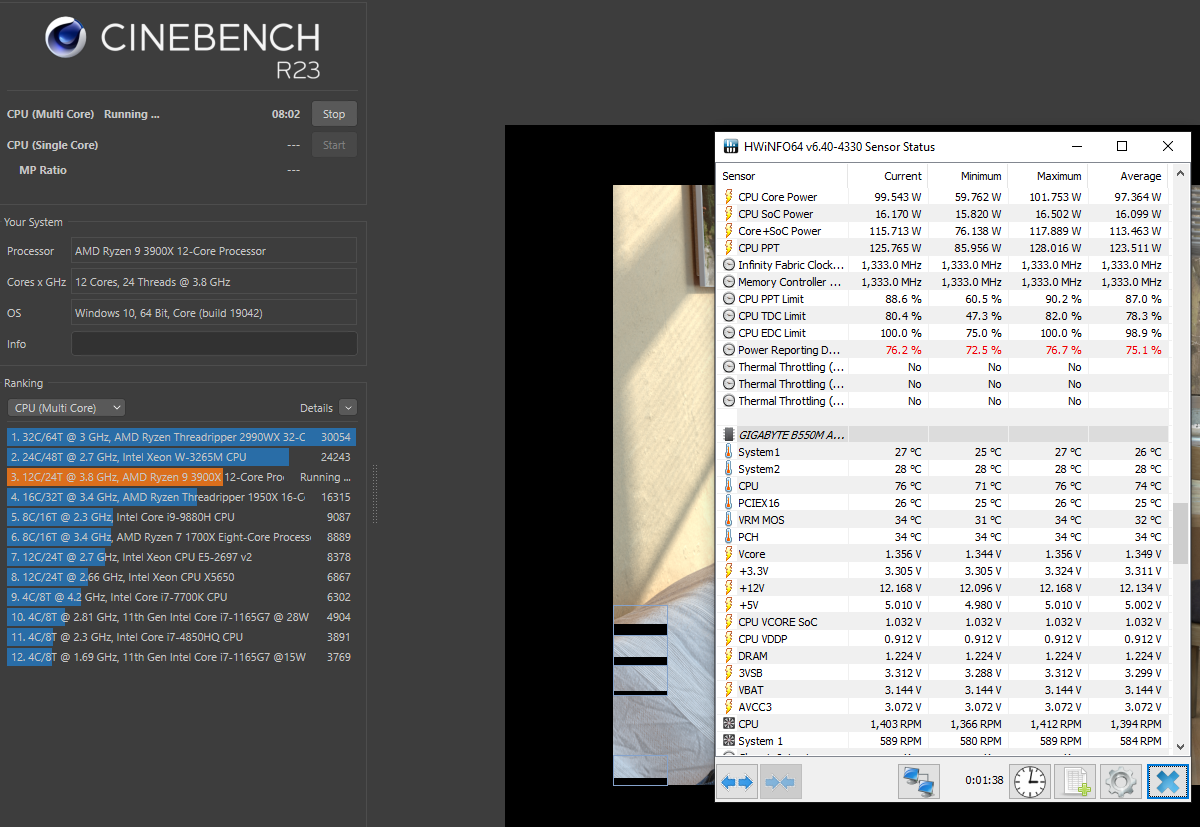Click the HWiNFO scrollbar up arrow

(x=1180, y=175)
